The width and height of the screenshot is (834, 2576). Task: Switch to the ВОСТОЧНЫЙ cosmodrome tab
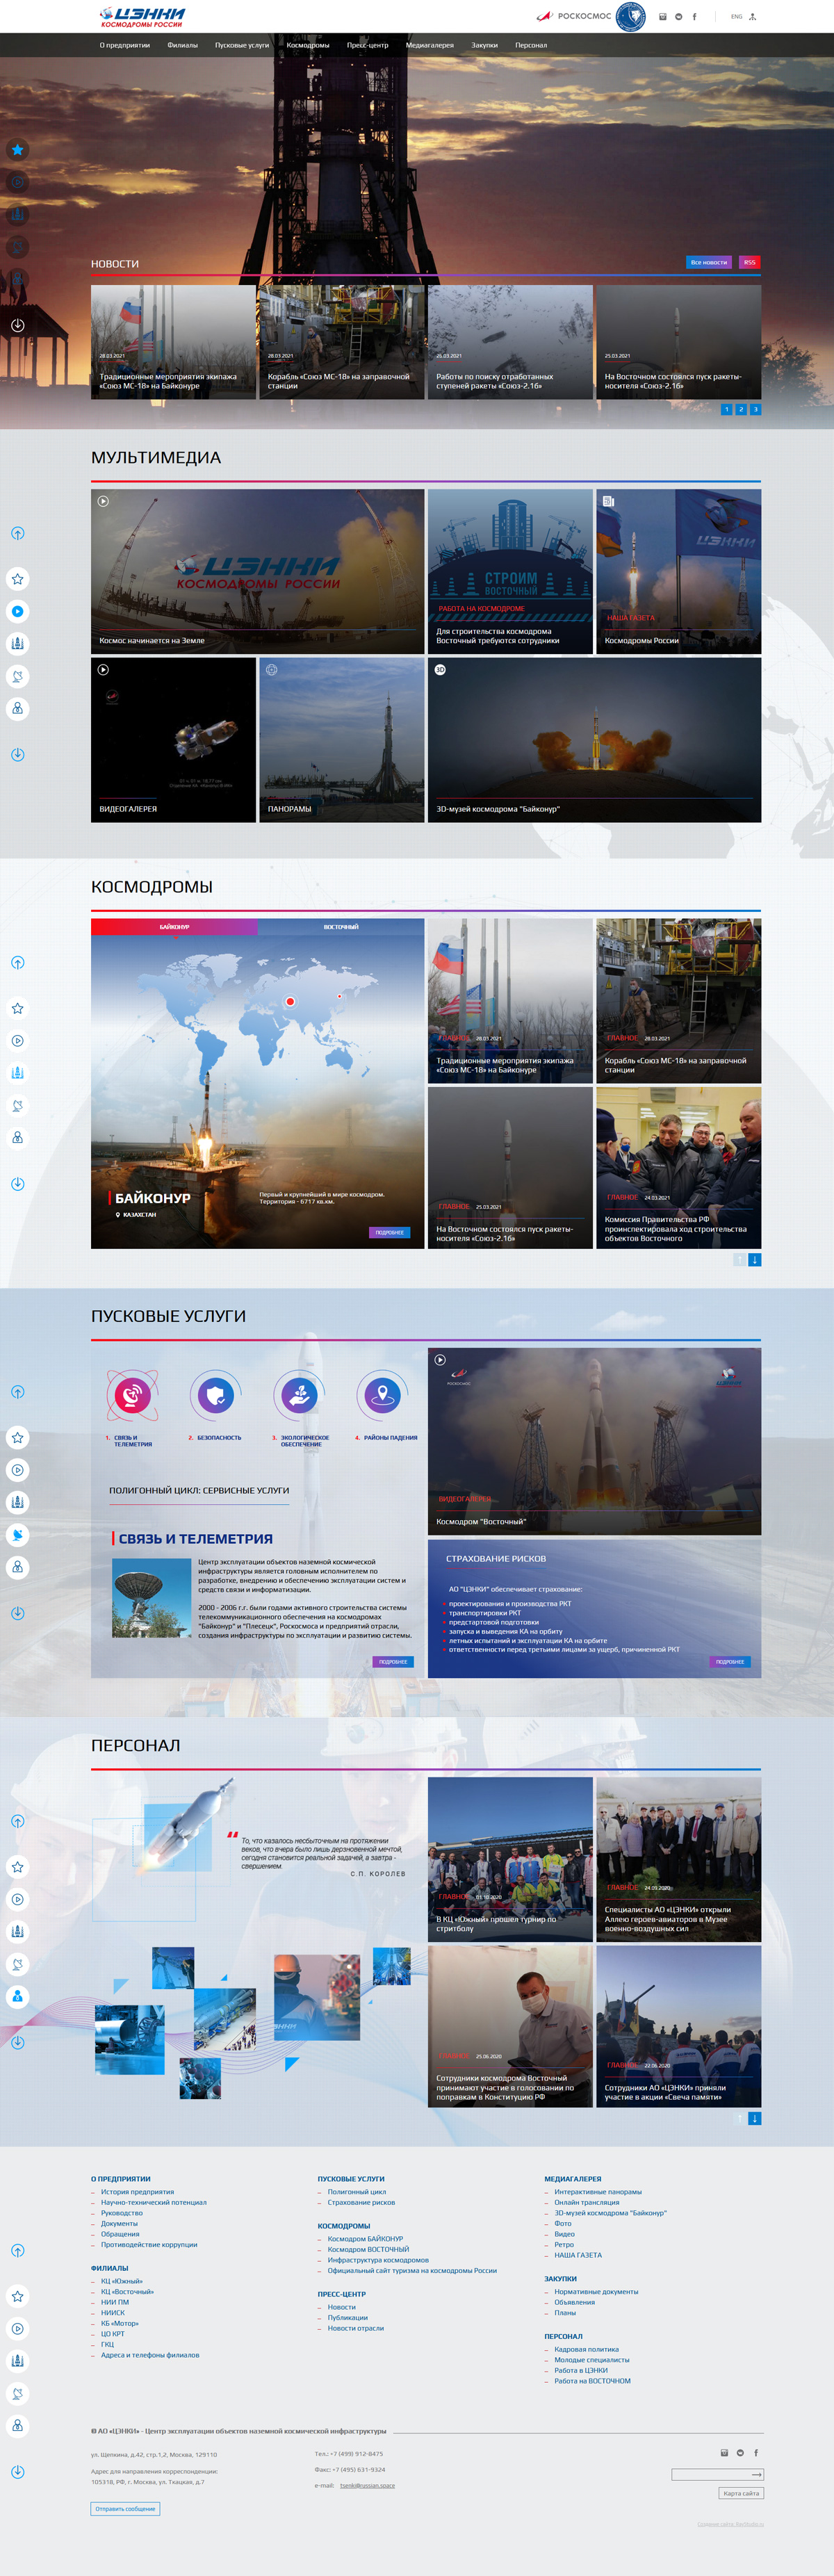click(341, 927)
